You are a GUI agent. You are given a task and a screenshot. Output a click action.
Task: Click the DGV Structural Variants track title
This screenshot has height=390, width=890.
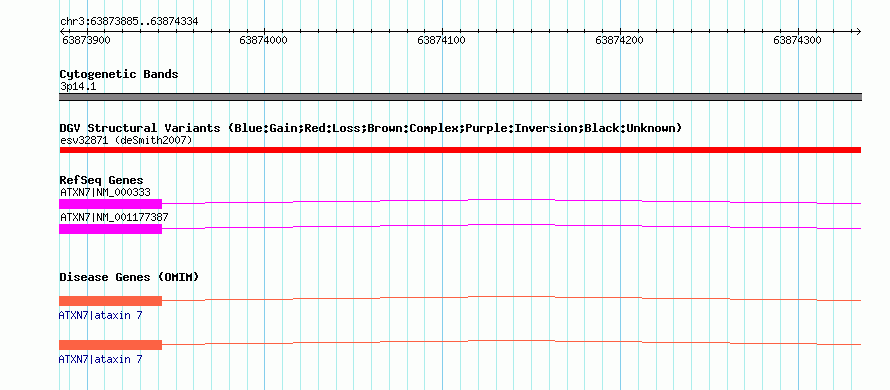[x=371, y=128]
